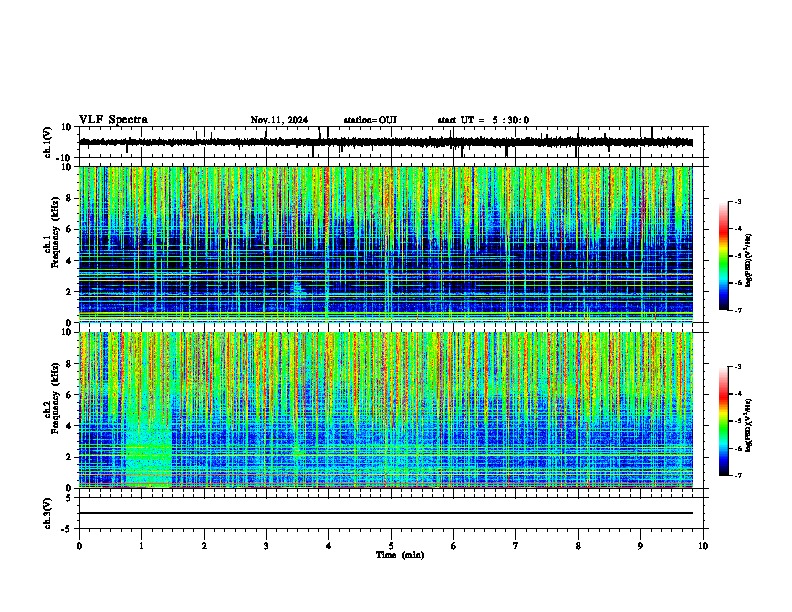Viewport: 792px width, 612px height.
Task: Click time axis tick label '0'
Action: [x=79, y=546]
